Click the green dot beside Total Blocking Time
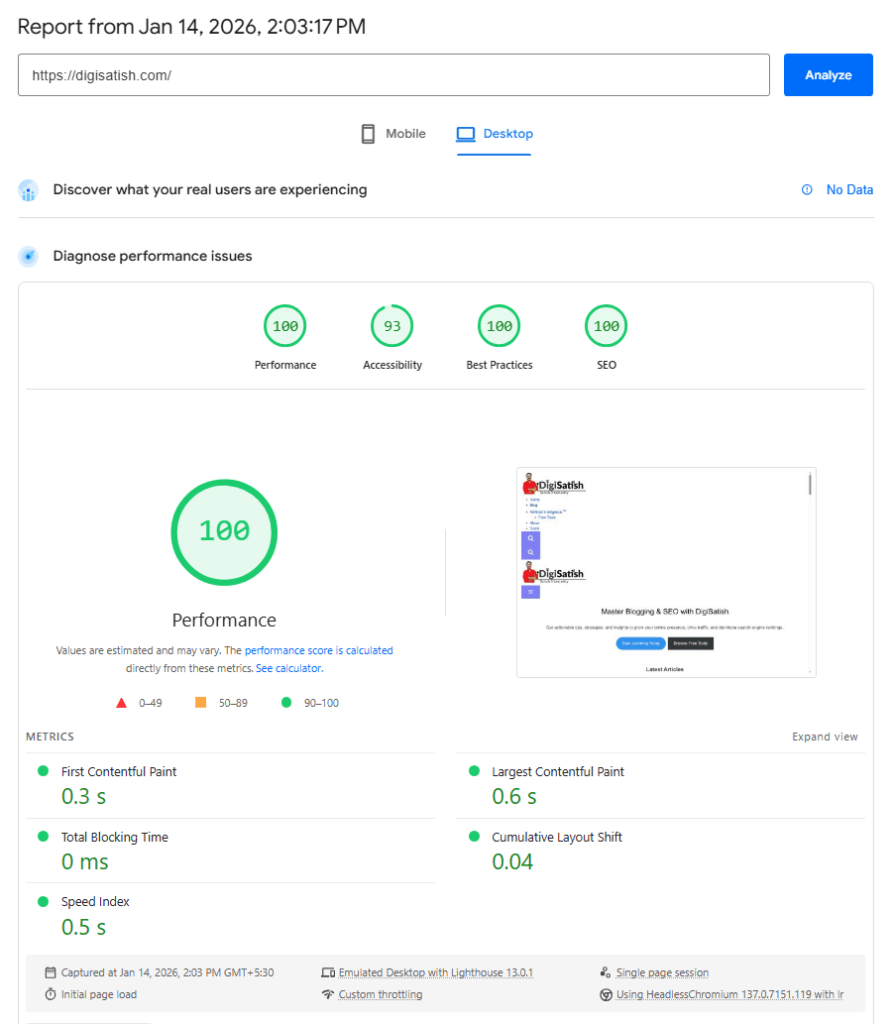Image resolution: width=893 pixels, height=1024 pixels. coord(43,837)
